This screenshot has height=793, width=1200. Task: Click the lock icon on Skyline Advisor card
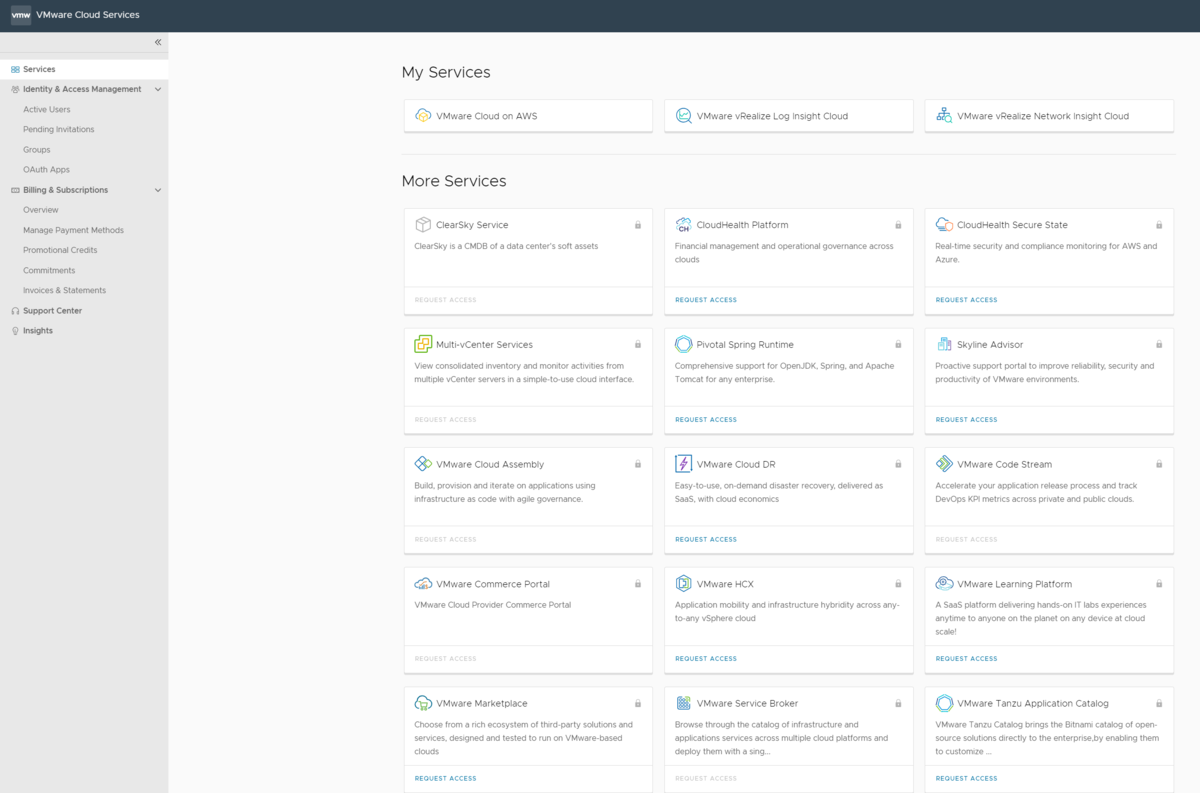[1159, 344]
